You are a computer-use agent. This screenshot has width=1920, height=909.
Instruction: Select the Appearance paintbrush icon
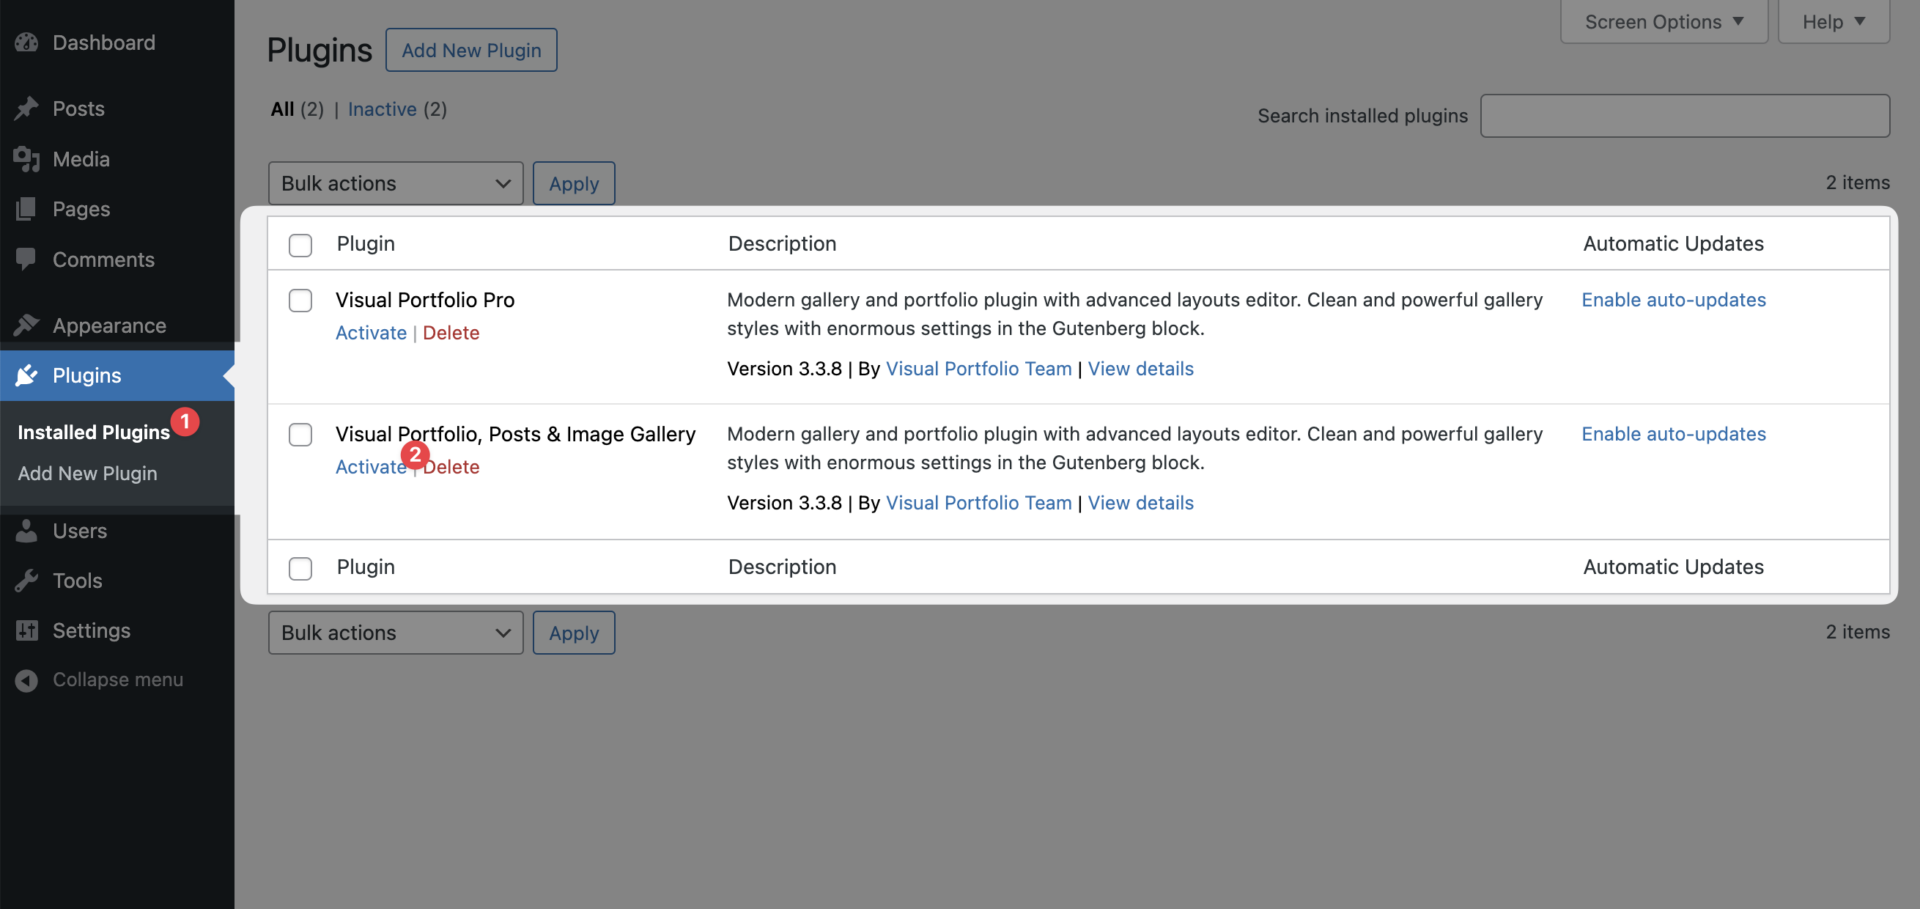(x=27, y=324)
